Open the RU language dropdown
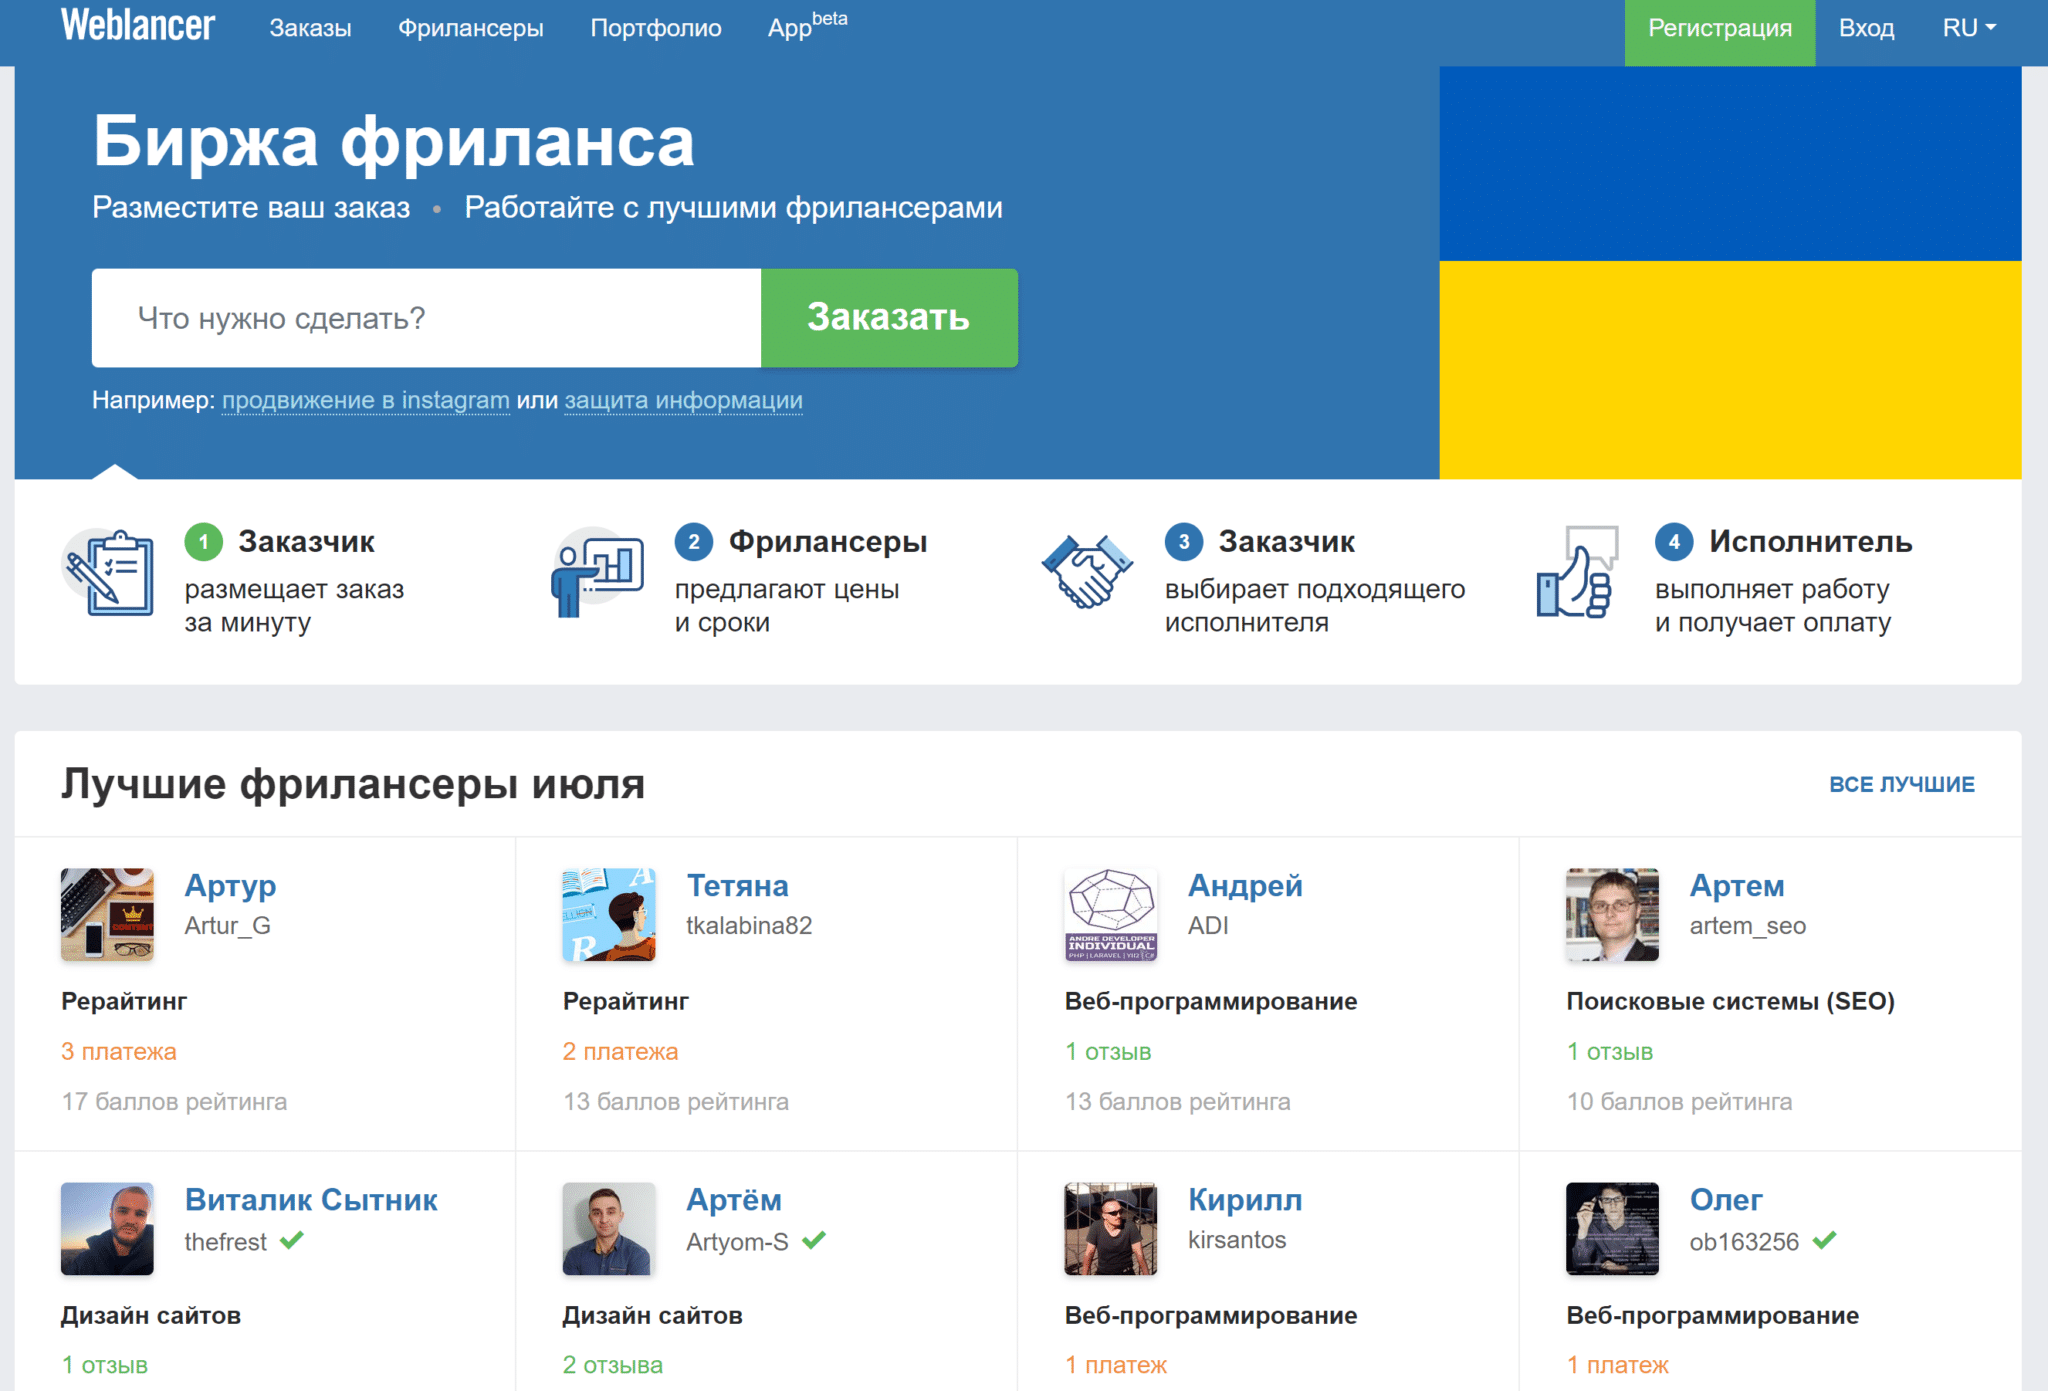Viewport: 2048px width, 1391px height. [x=1968, y=28]
